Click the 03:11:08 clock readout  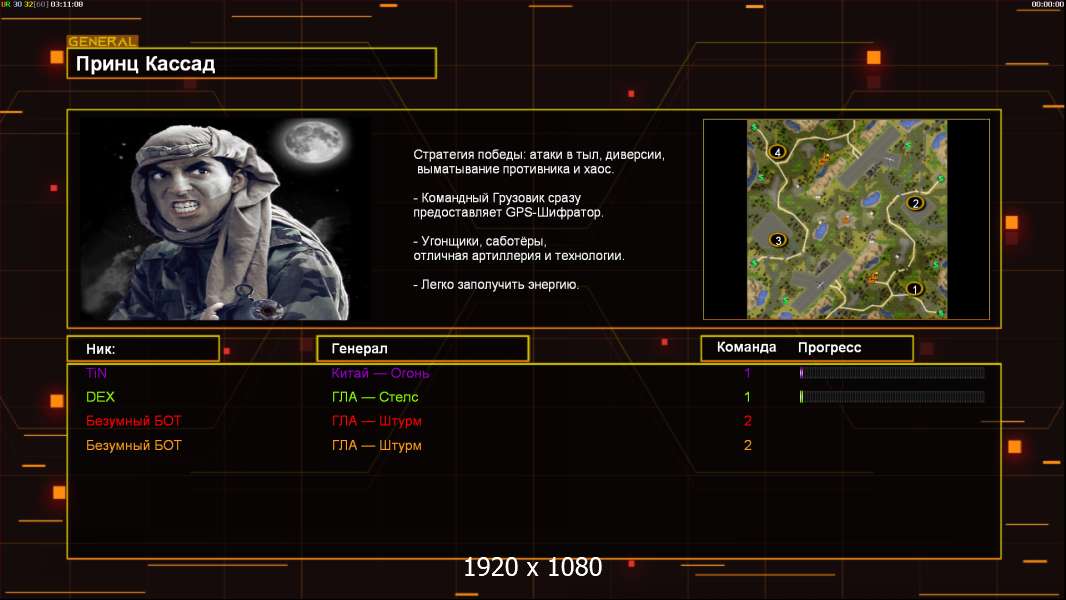(67, 4)
